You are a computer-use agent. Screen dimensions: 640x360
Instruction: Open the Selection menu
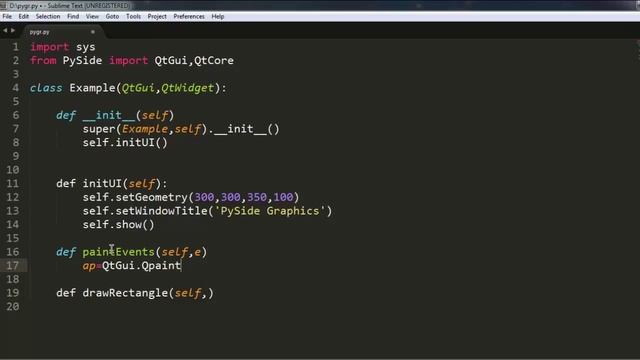point(48,16)
